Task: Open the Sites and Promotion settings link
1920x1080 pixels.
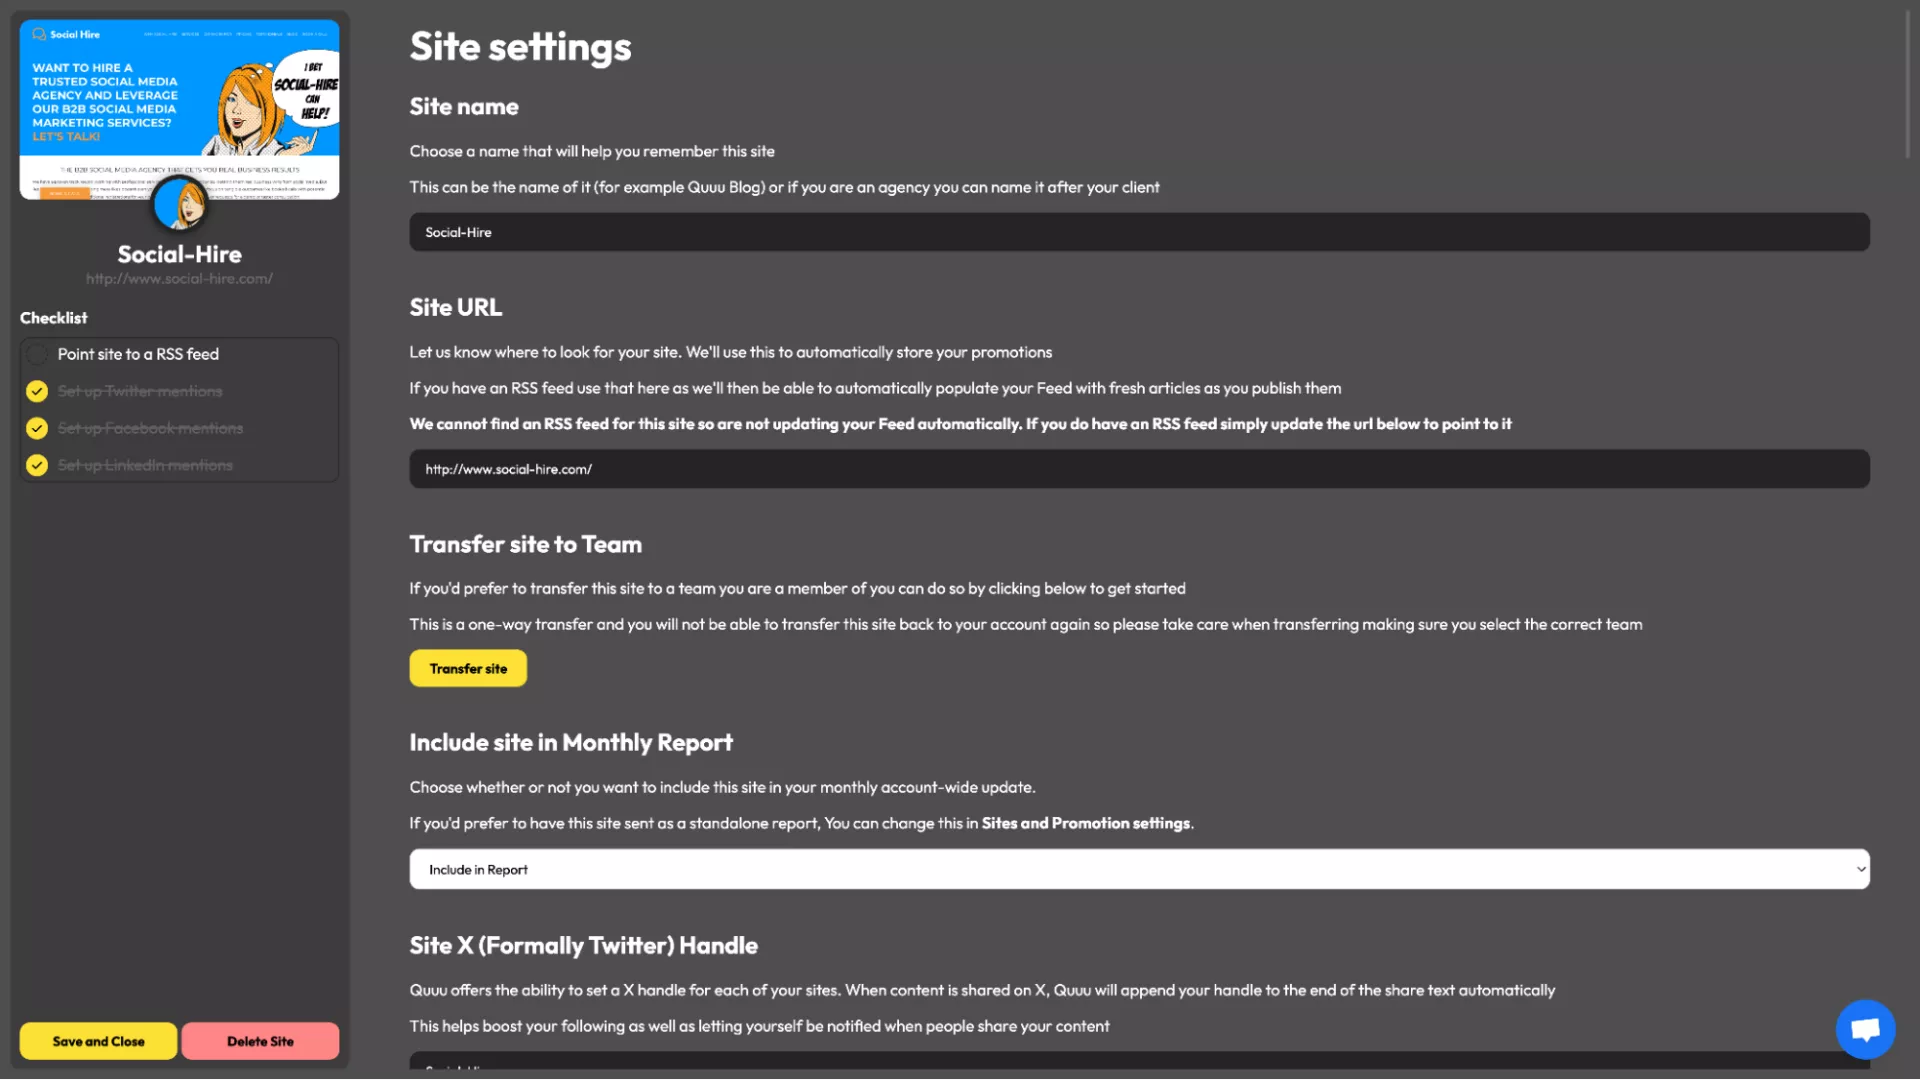Action: 1085,823
